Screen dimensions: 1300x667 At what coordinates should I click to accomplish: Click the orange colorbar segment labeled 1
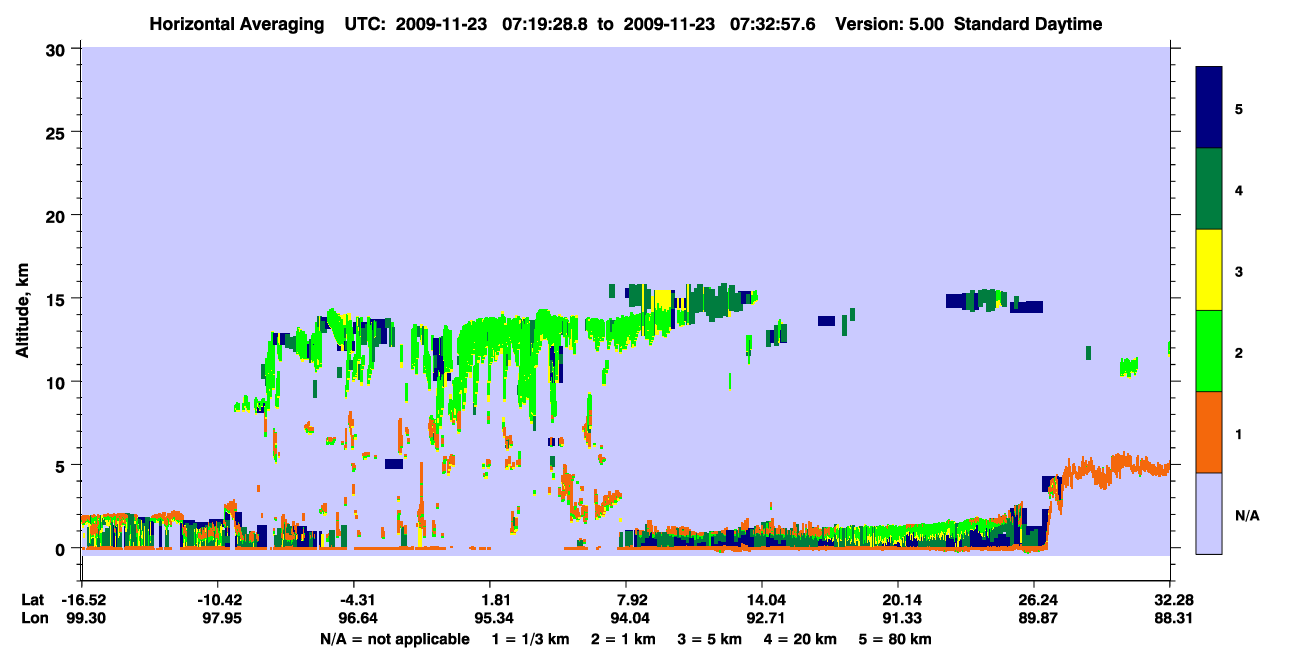pyautogui.click(x=1209, y=432)
